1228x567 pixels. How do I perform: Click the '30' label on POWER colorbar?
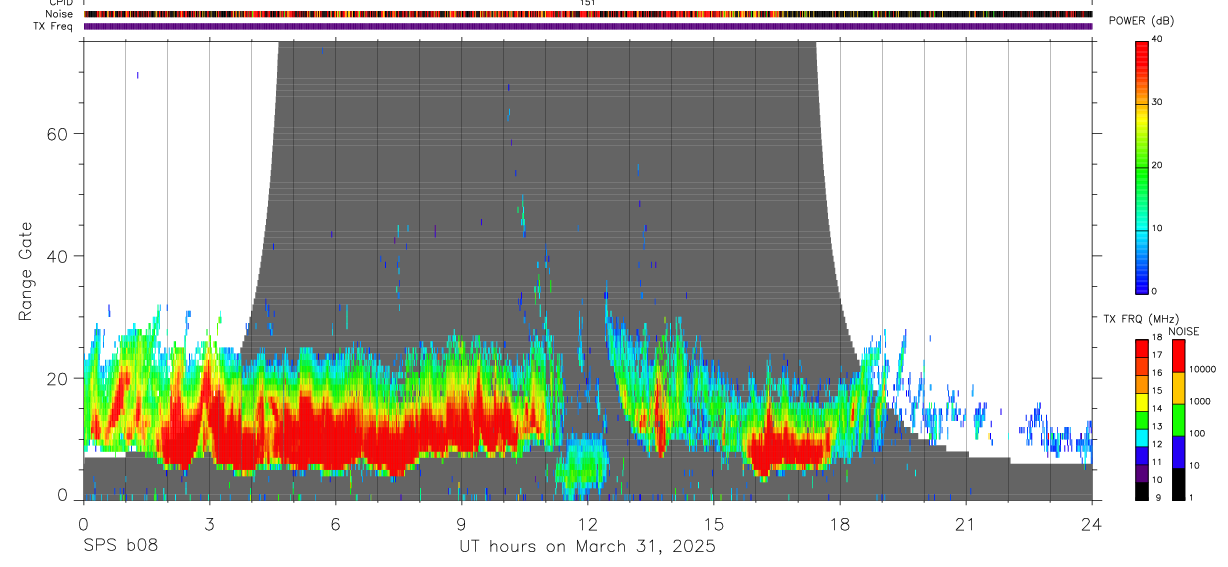(1158, 103)
